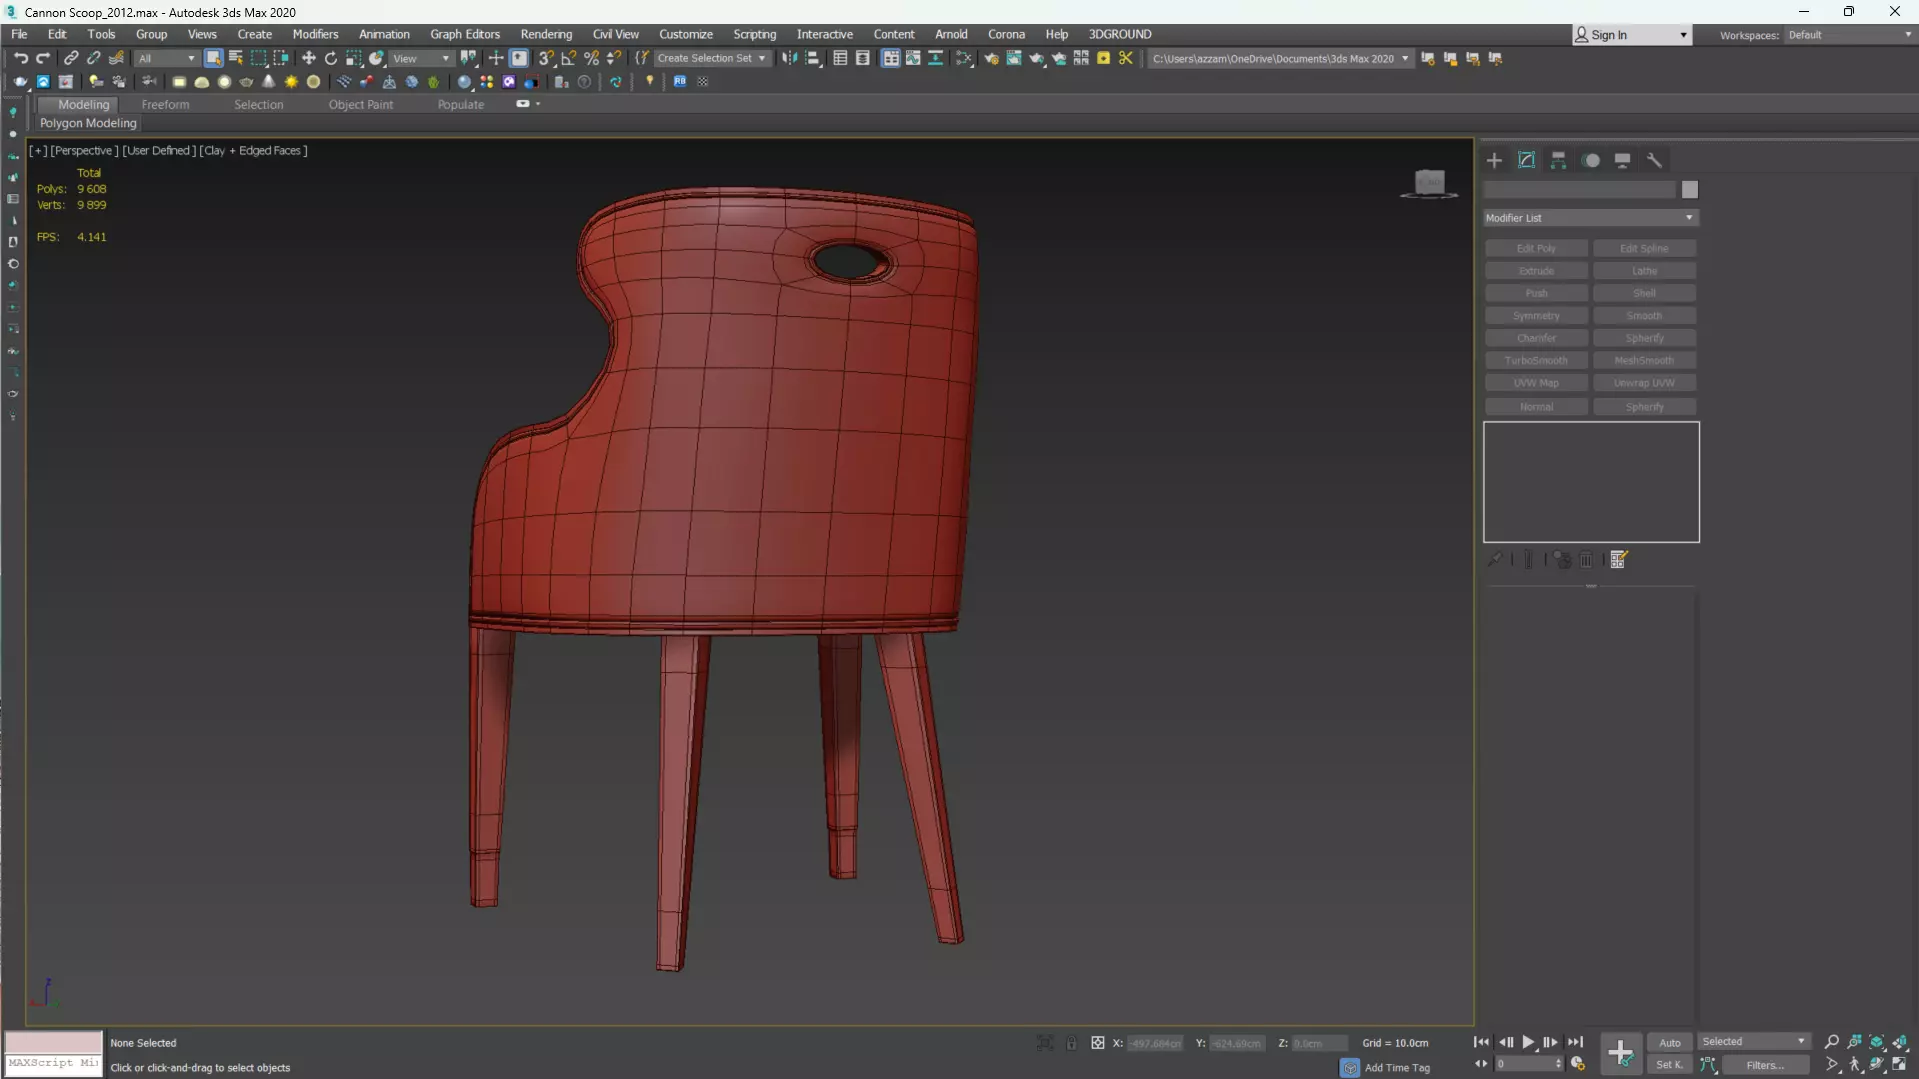This screenshot has height=1079, width=1919.
Task: Open the Hierarchy command panel tab
Action: pos(1558,160)
